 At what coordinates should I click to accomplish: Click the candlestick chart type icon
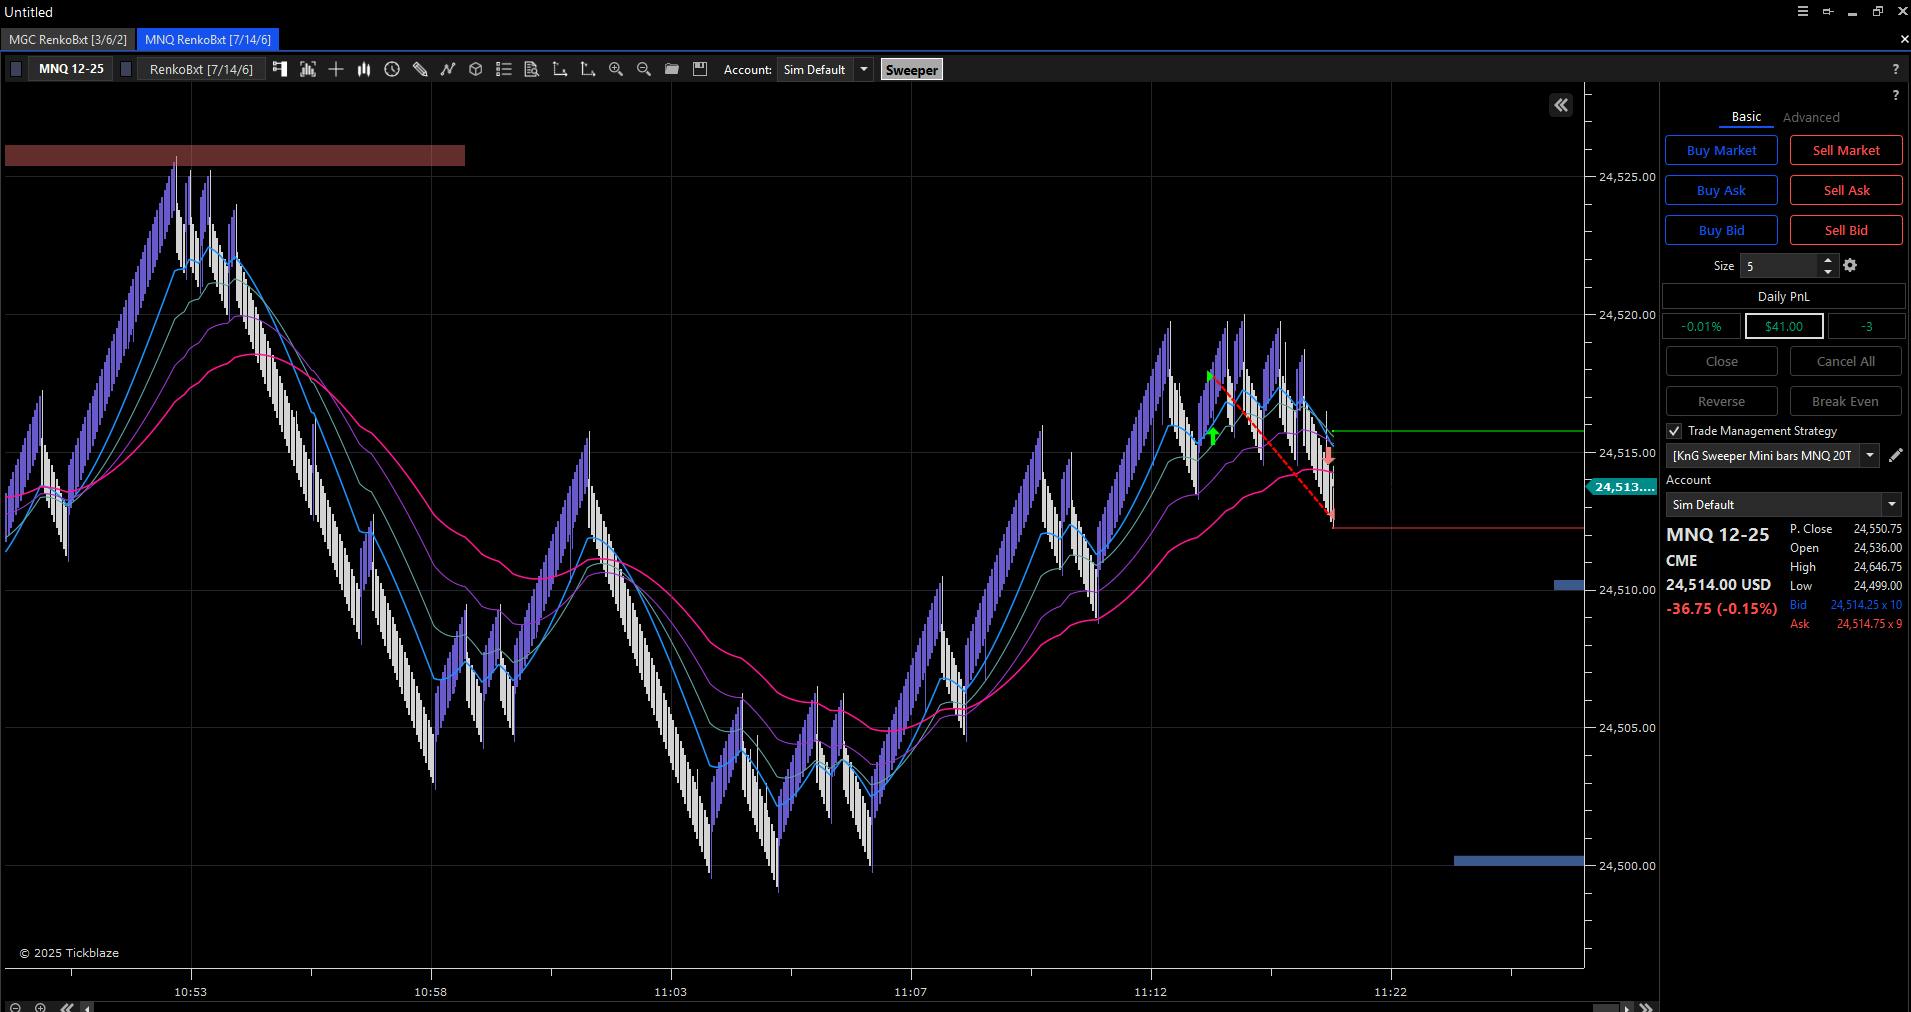(x=364, y=69)
